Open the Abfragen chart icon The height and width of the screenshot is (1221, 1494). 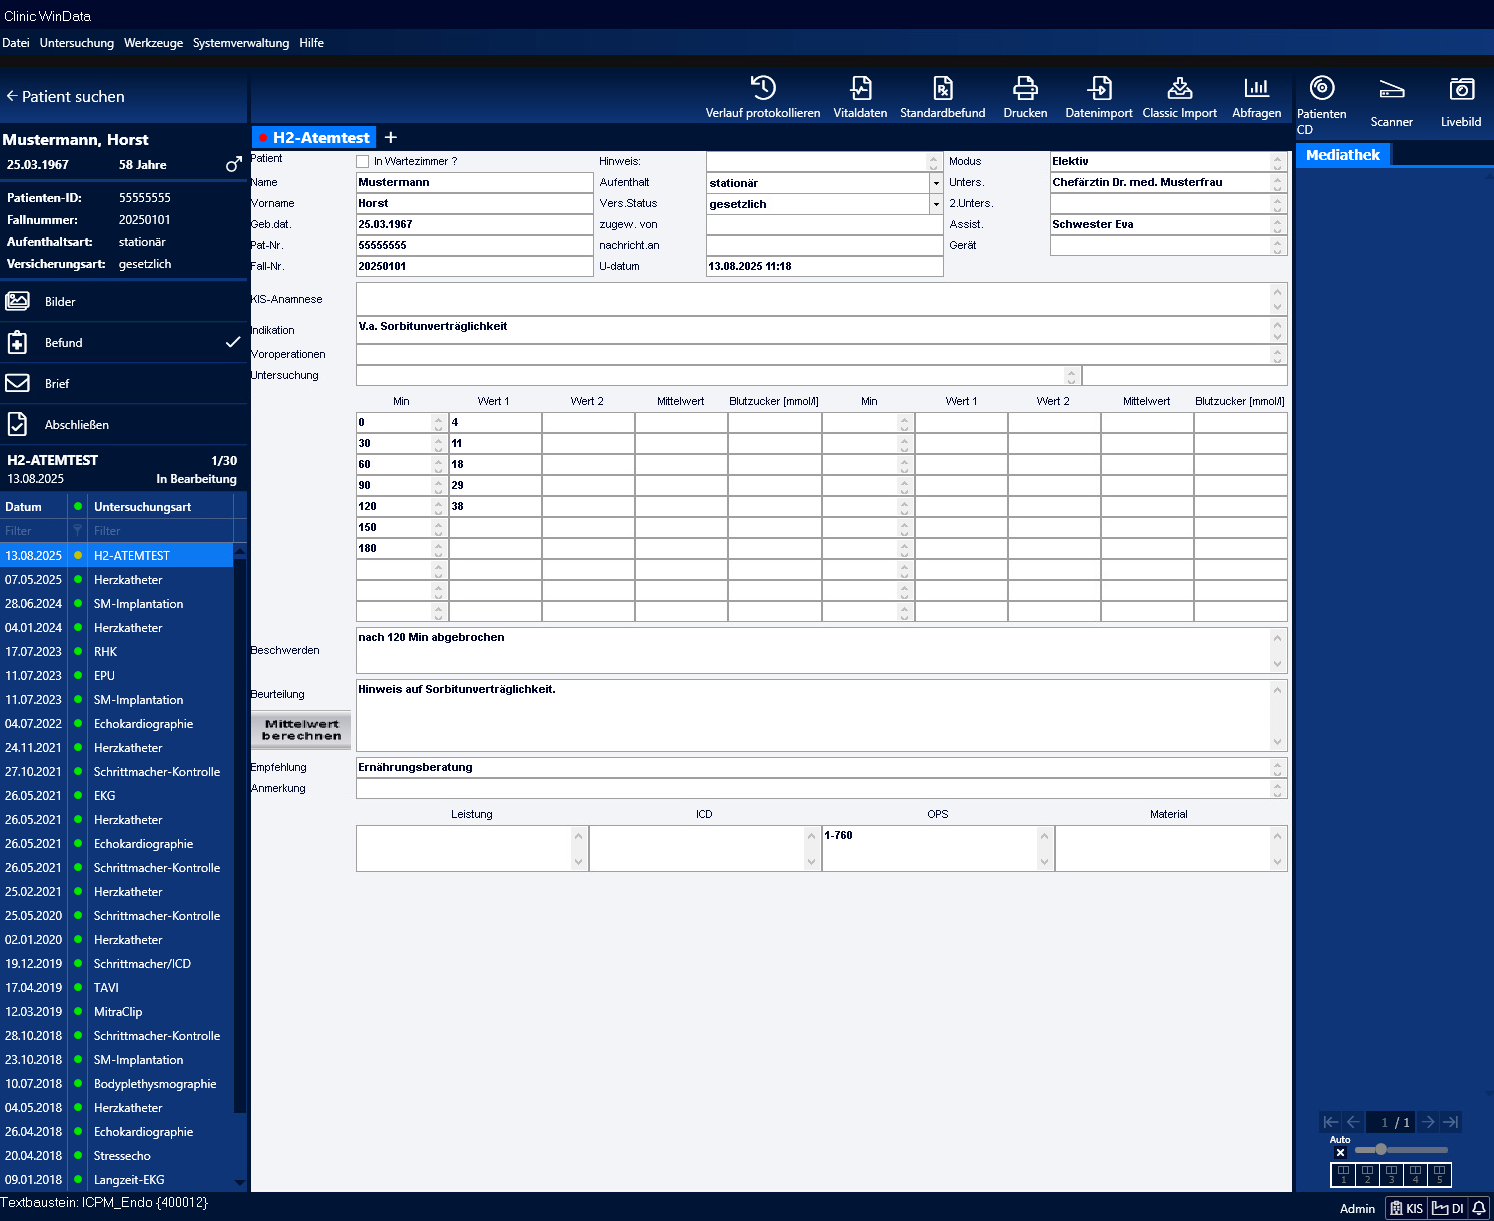point(1256,88)
